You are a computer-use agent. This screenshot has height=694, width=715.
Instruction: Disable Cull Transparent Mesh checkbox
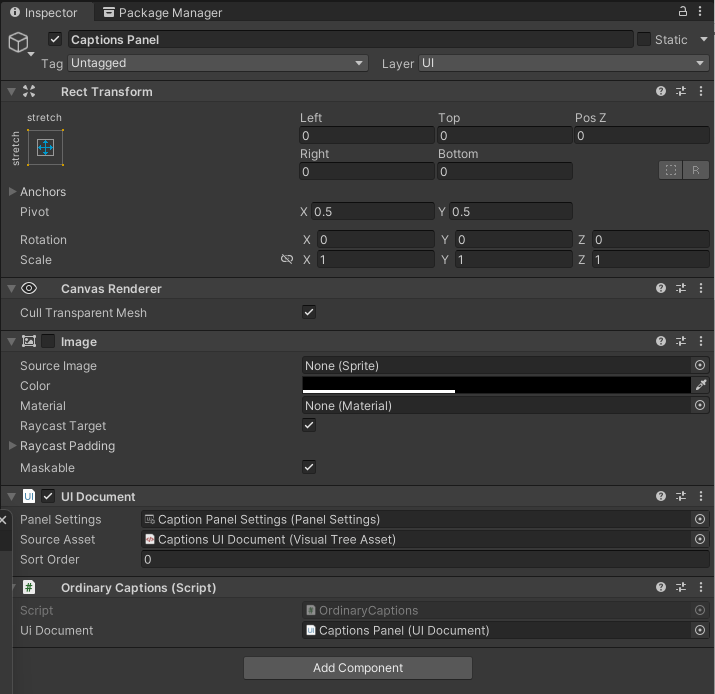click(309, 312)
